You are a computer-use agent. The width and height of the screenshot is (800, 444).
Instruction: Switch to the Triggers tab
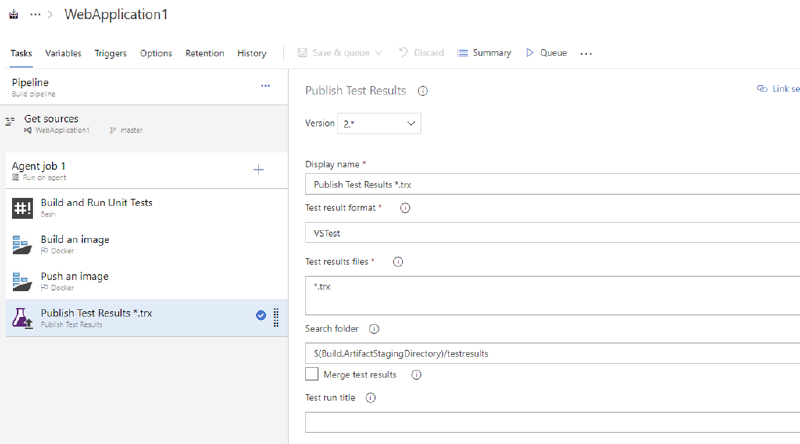tap(111, 53)
